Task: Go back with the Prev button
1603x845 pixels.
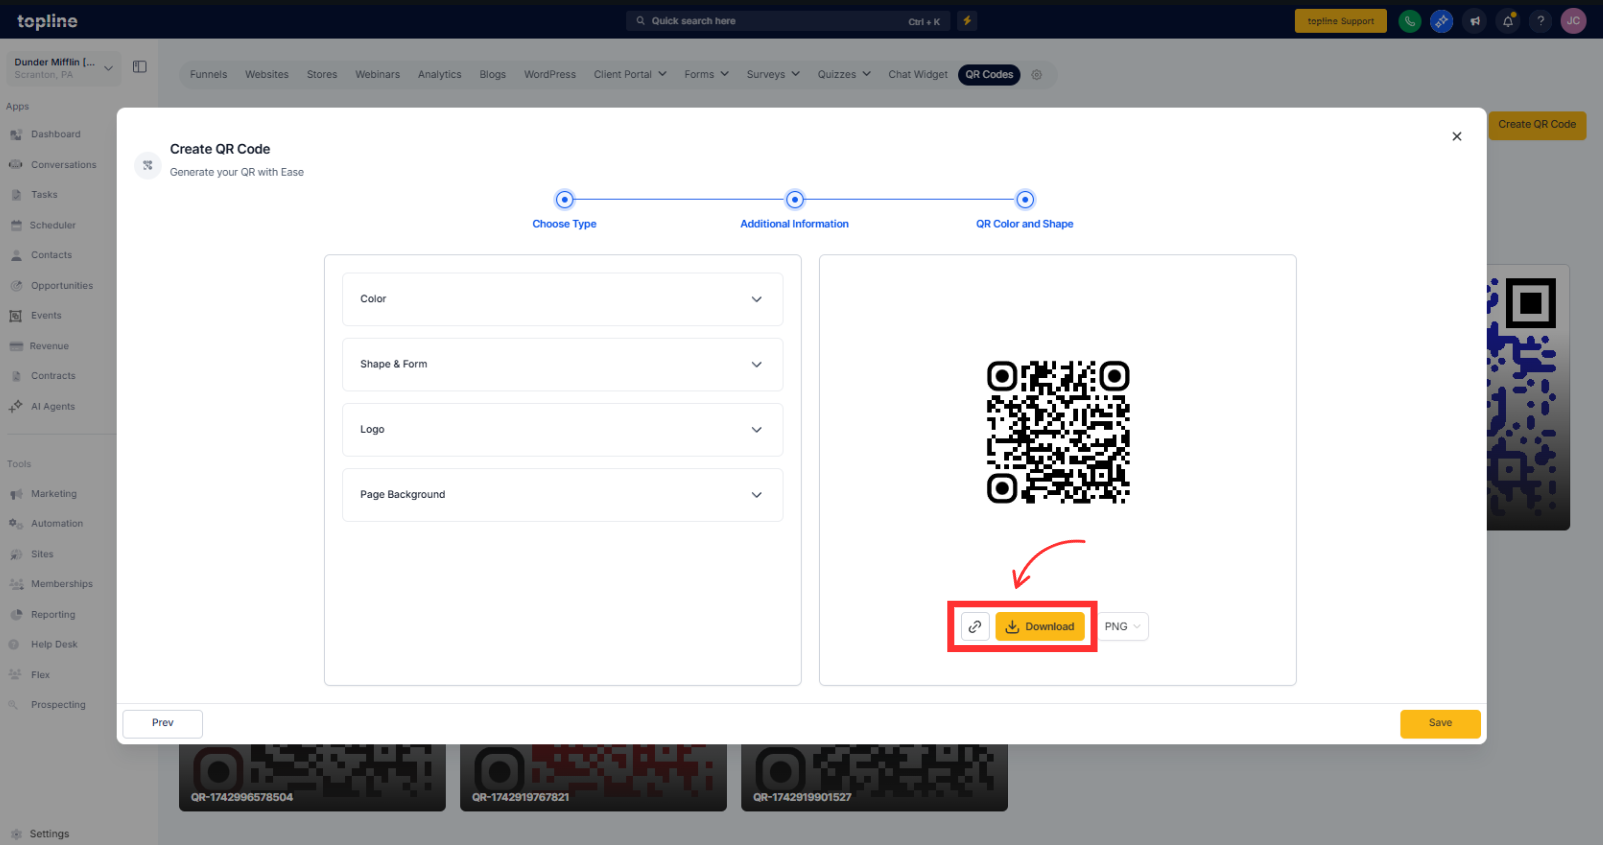Action: point(163,724)
